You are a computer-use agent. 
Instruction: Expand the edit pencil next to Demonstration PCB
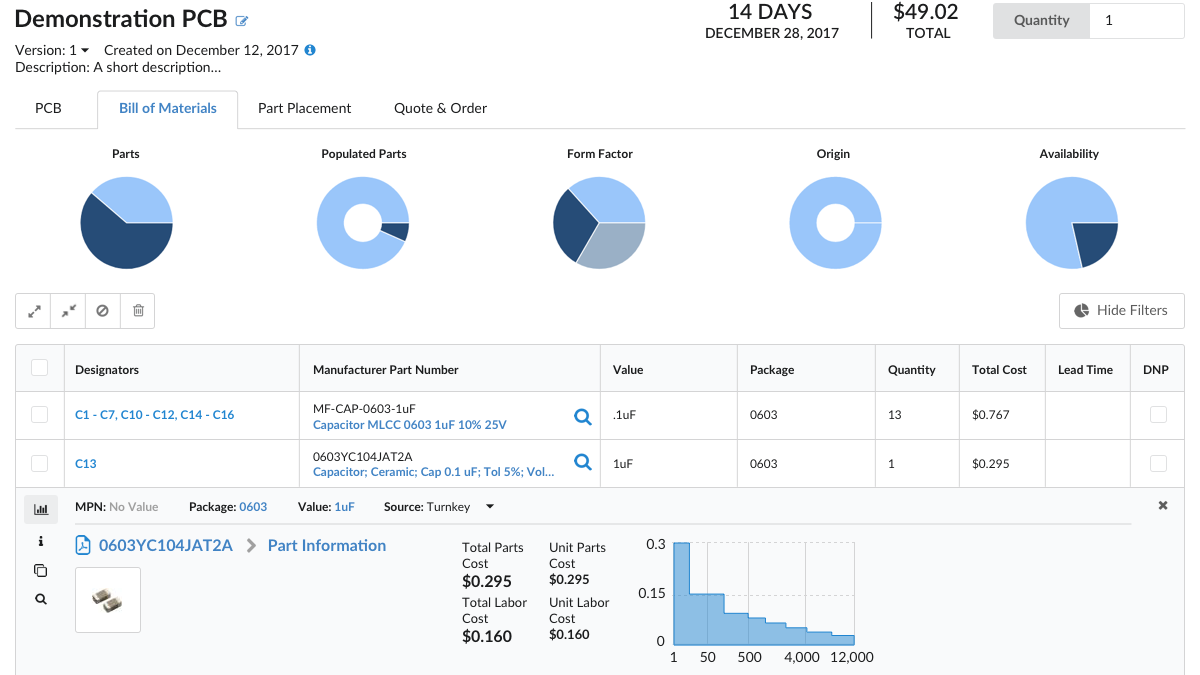click(x=241, y=19)
